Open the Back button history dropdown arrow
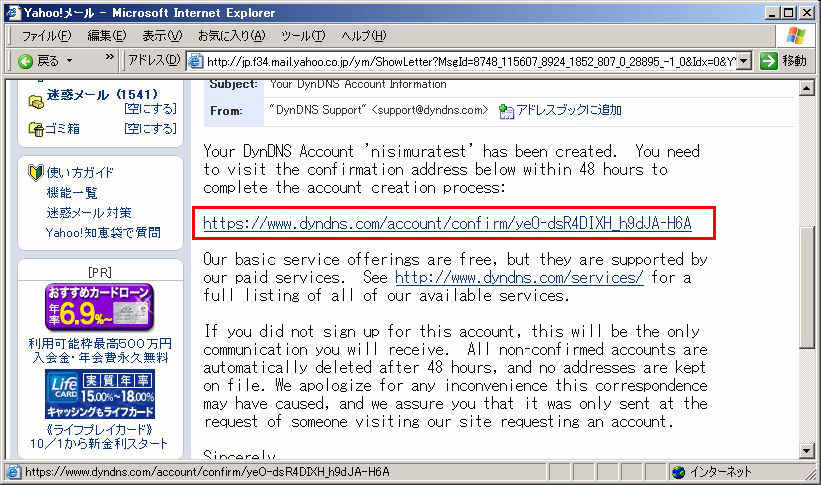The image size is (821, 485). coord(69,61)
